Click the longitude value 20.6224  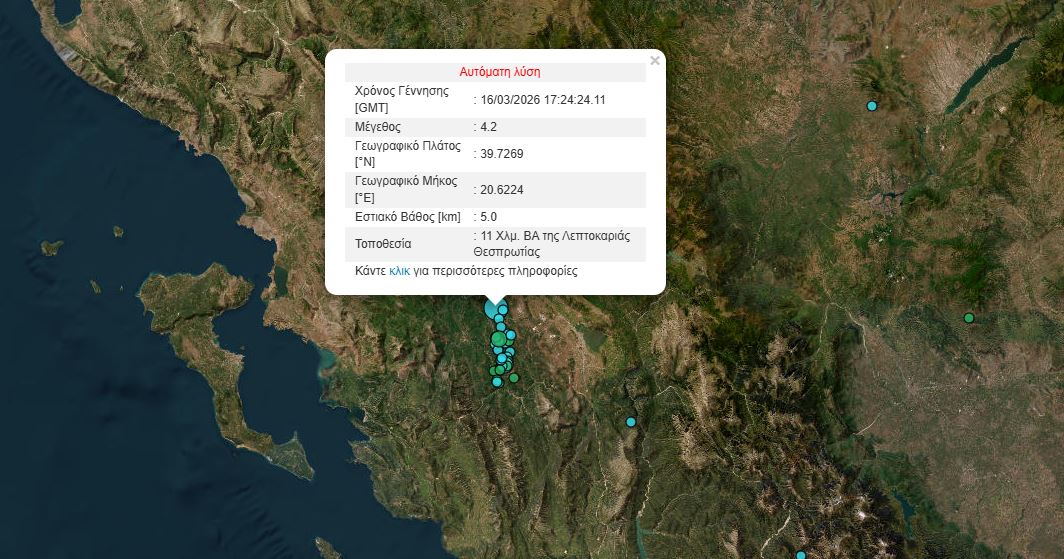[x=502, y=189]
